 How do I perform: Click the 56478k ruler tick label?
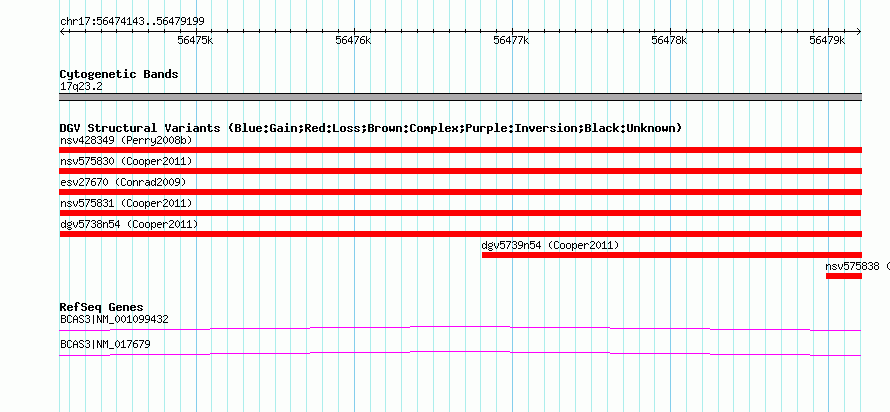coord(669,41)
